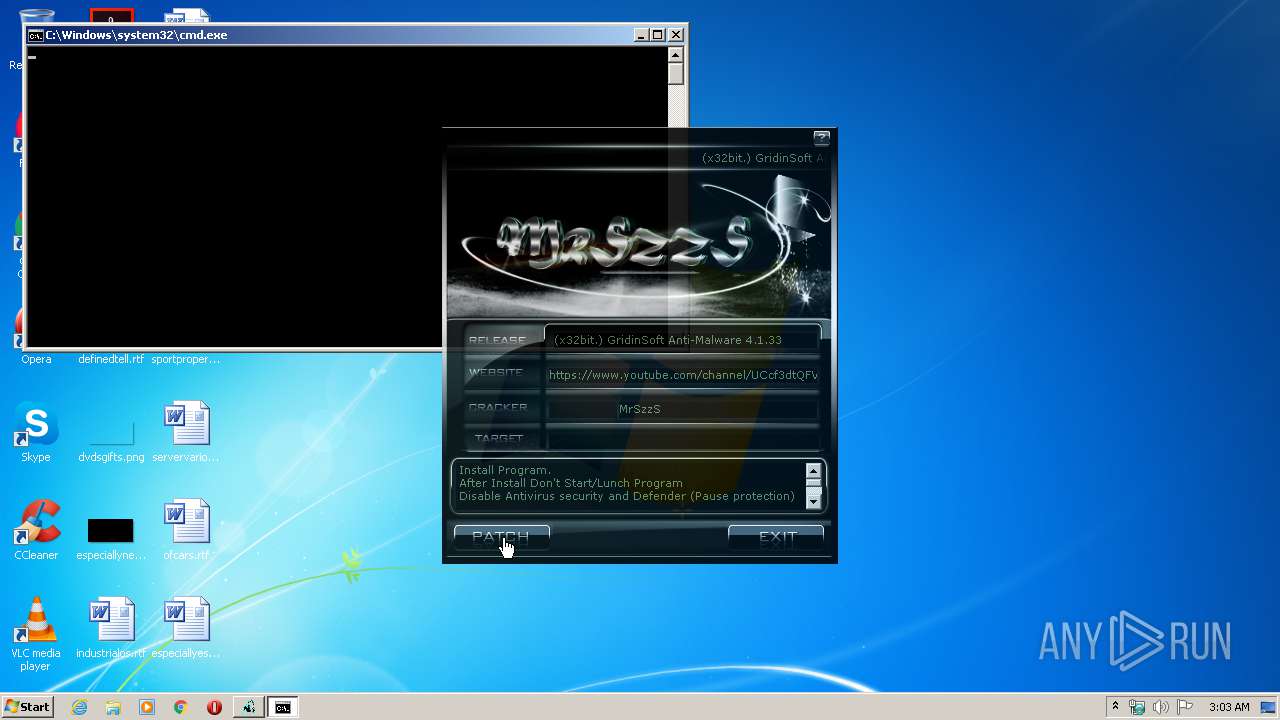This screenshot has height=720, width=1280.
Task: Open the Windows Start menu
Action: pos(27,707)
